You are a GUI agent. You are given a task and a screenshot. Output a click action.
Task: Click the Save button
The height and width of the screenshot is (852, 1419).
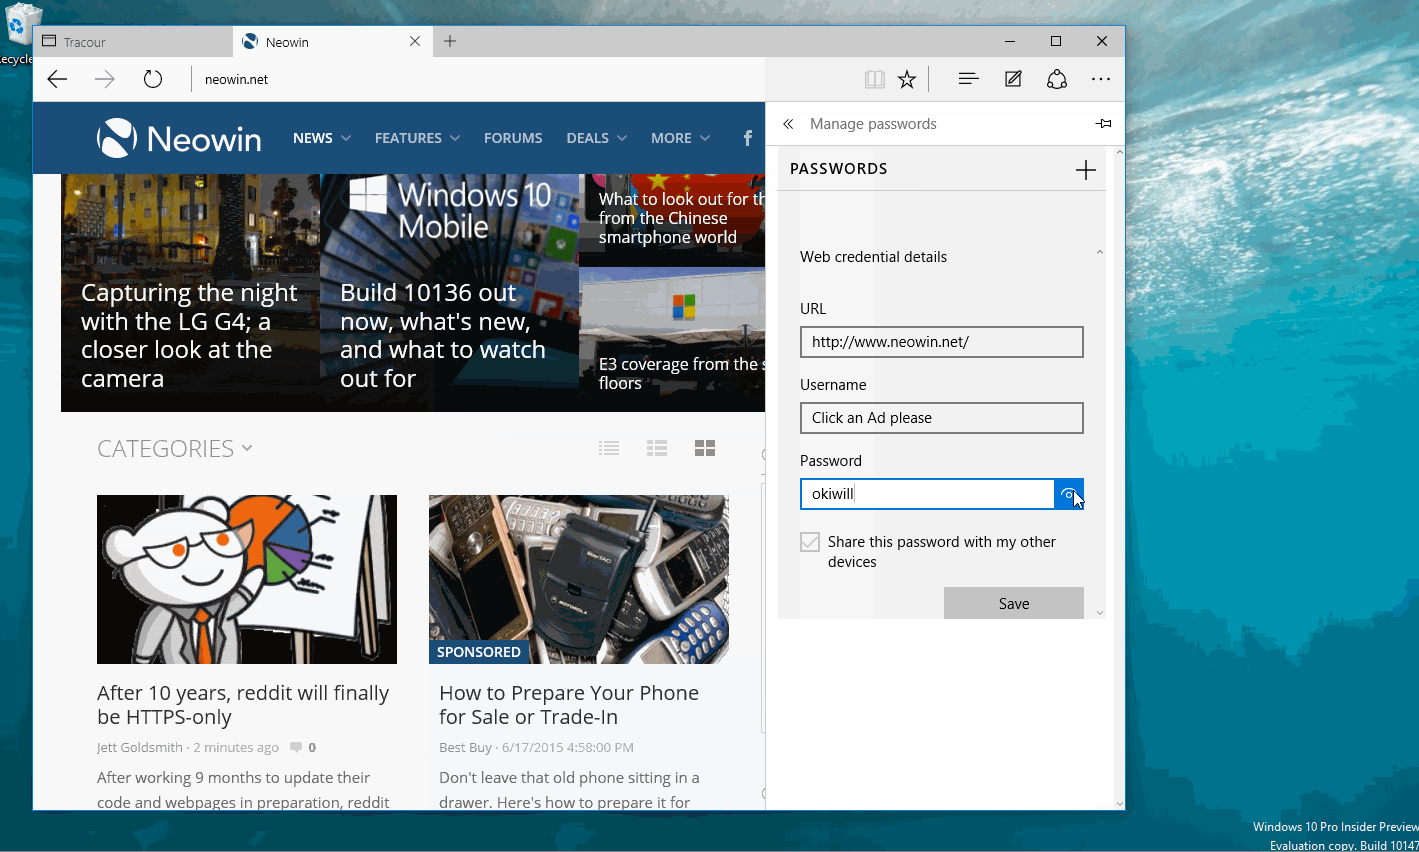pyautogui.click(x=1013, y=603)
